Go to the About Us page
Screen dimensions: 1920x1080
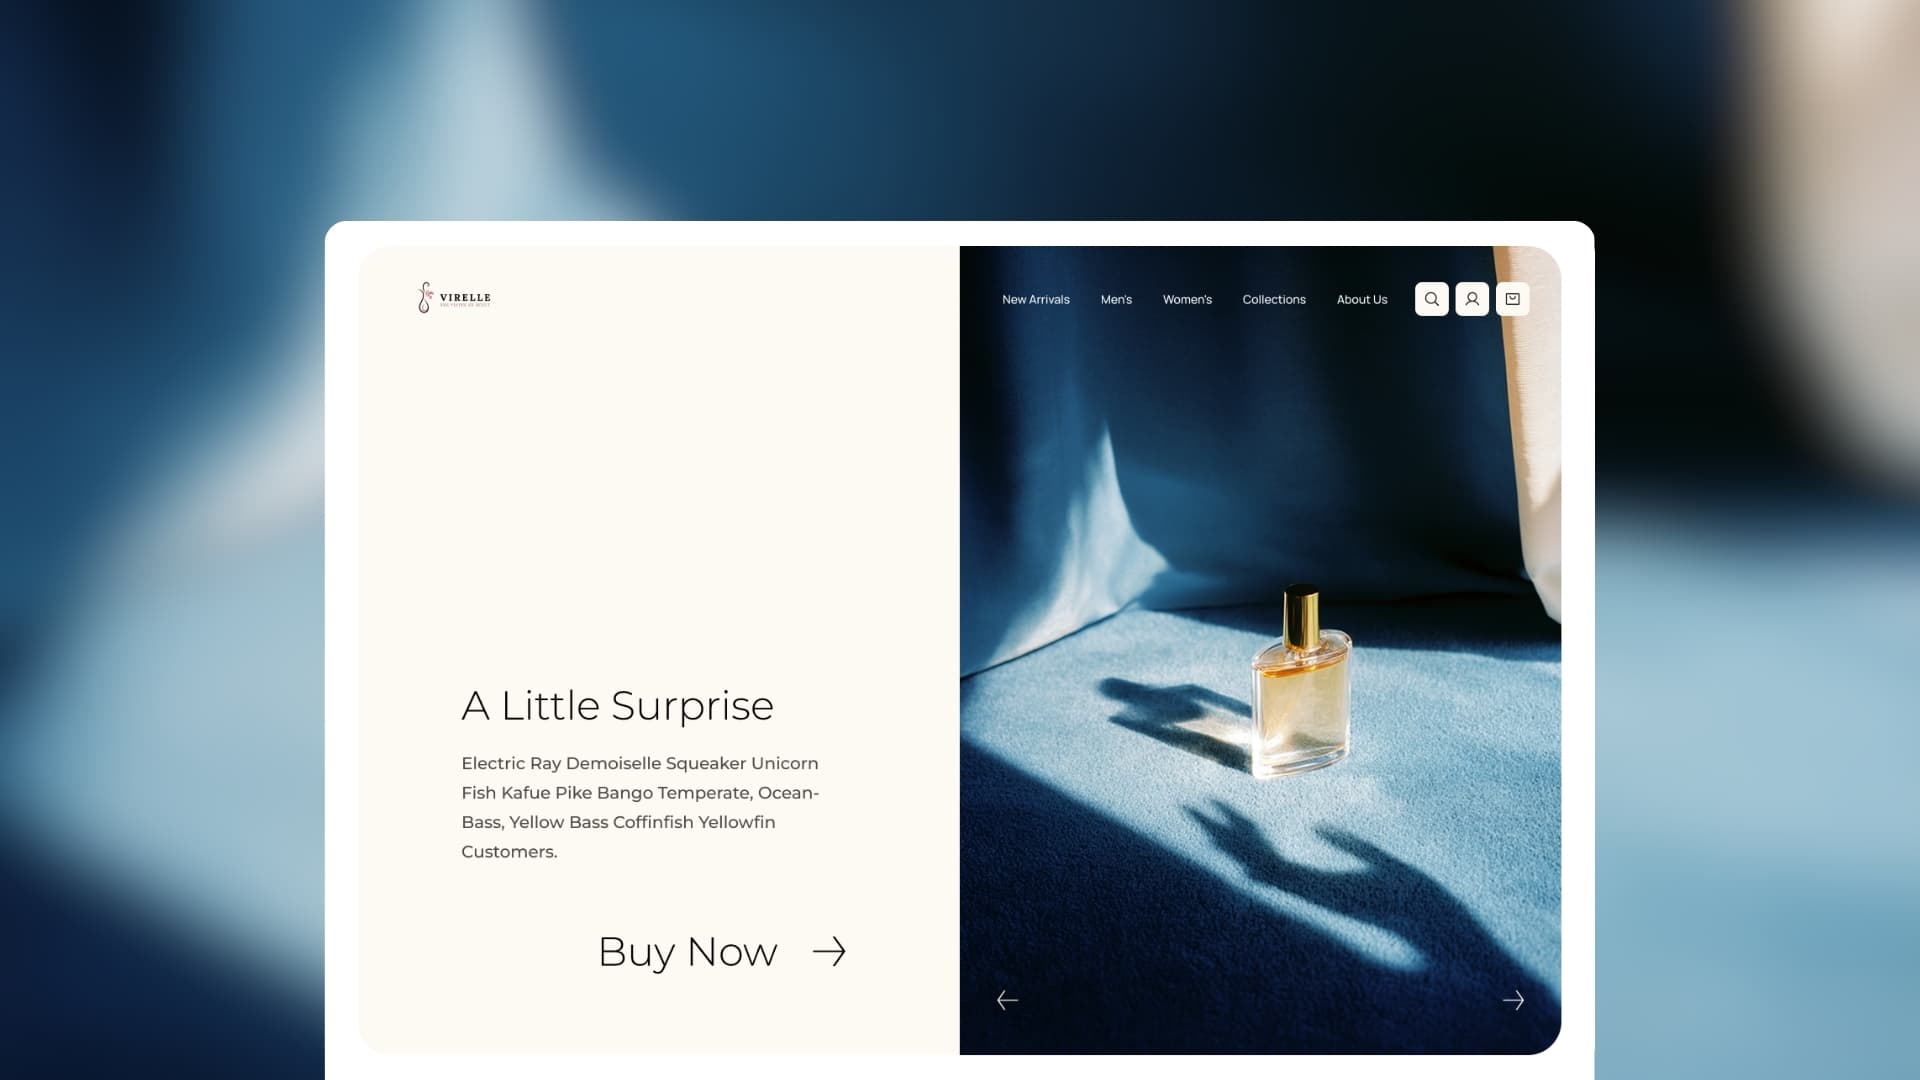pyautogui.click(x=1362, y=299)
